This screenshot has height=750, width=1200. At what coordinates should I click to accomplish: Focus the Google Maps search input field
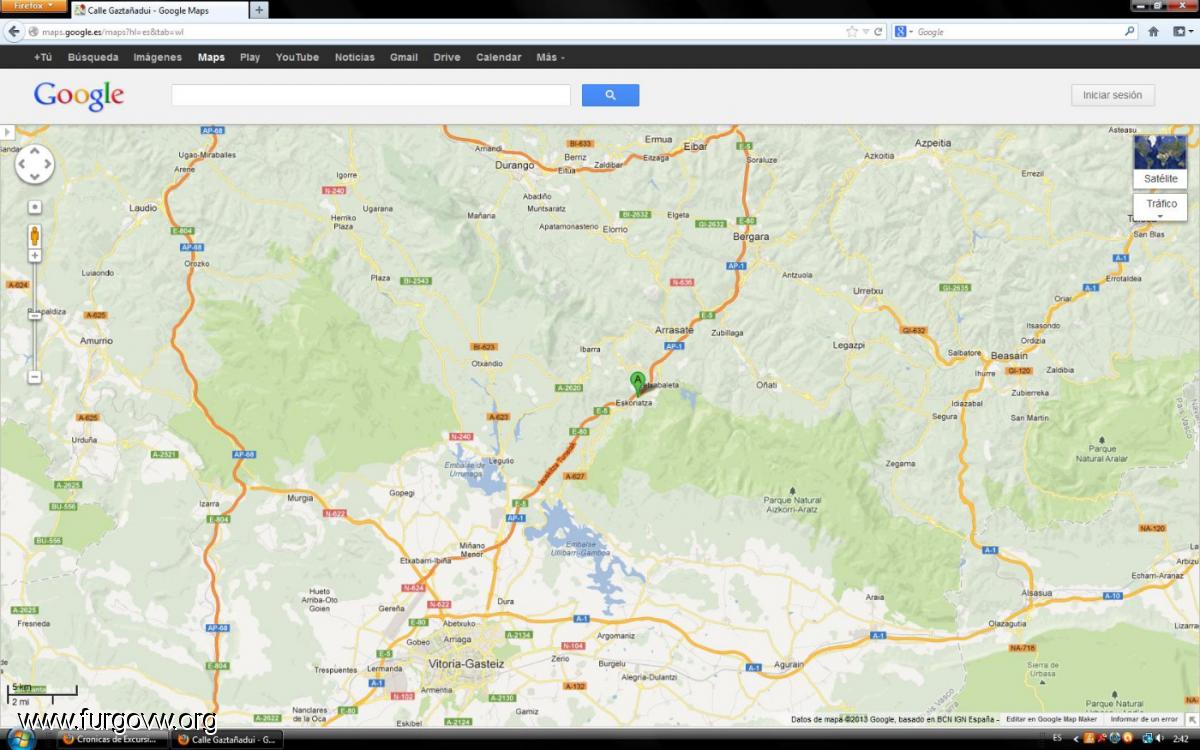(x=371, y=95)
